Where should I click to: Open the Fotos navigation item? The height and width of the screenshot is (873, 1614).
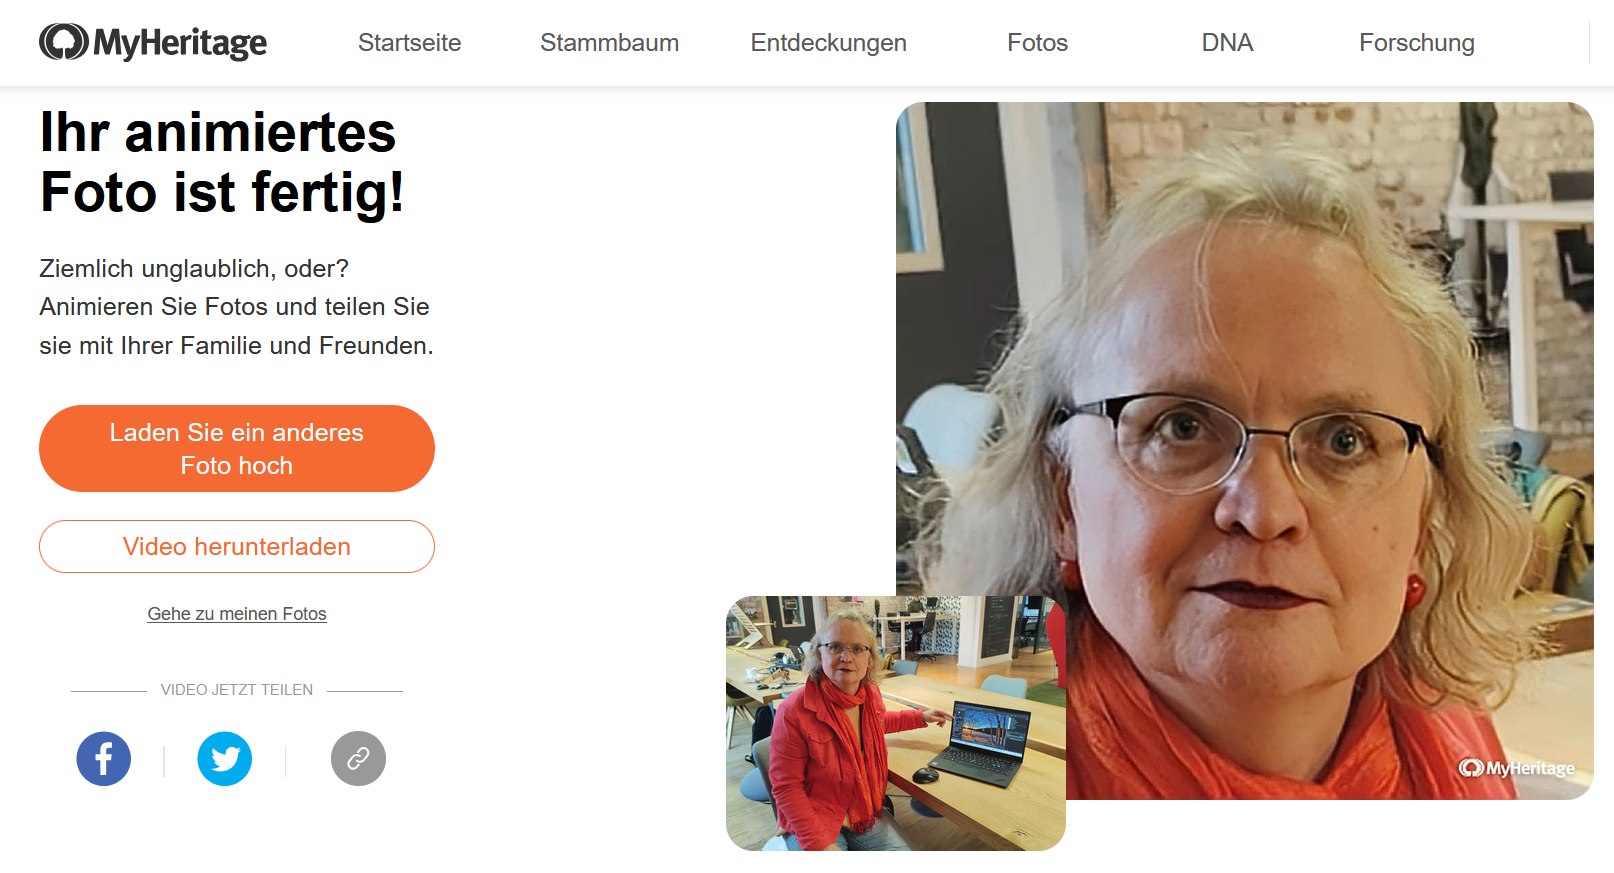click(x=1038, y=43)
